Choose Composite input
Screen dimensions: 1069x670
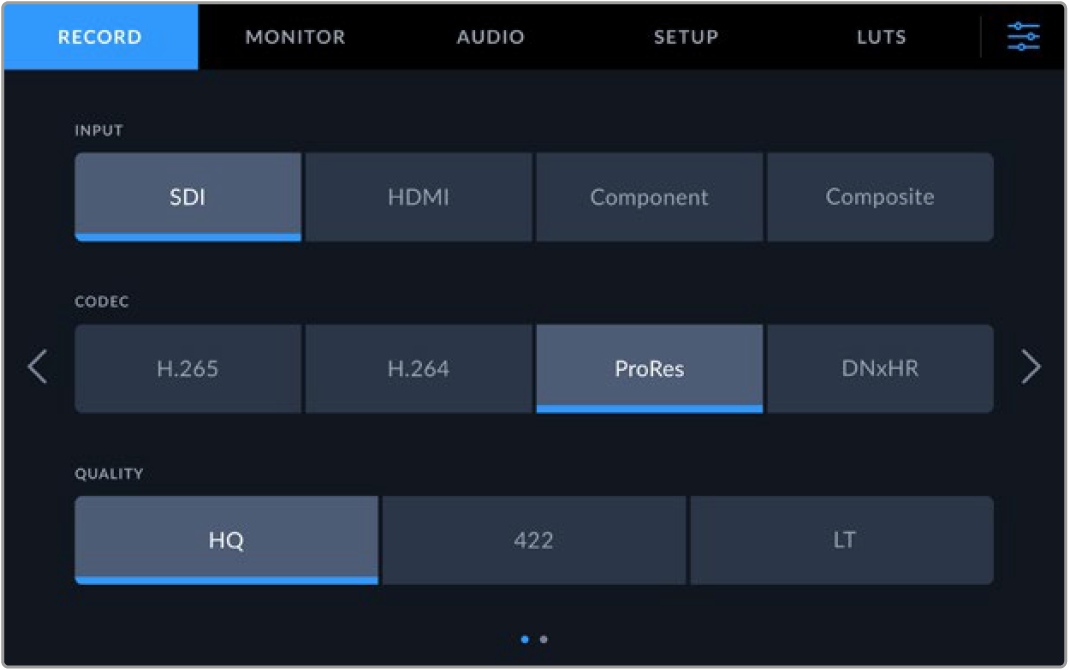(x=880, y=197)
